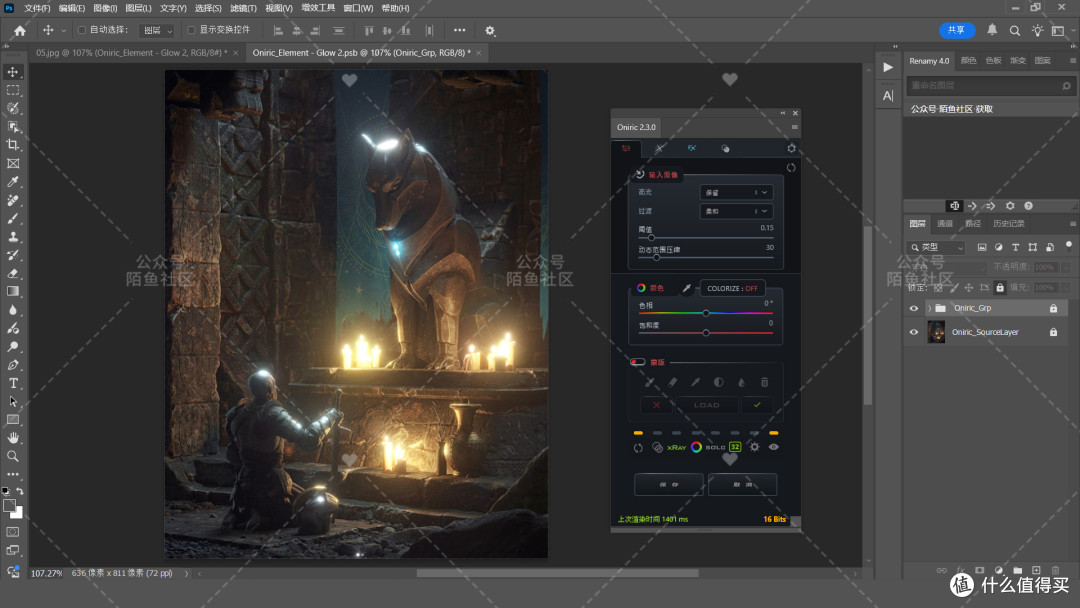1080x608 pixels.
Task: Select the Zoom tool
Action: (x=13, y=456)
